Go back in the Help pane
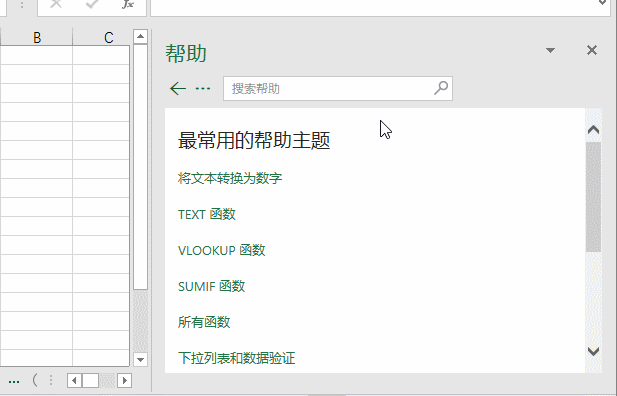Viewport: 617px width, 396px height. [x=178, y=89]
